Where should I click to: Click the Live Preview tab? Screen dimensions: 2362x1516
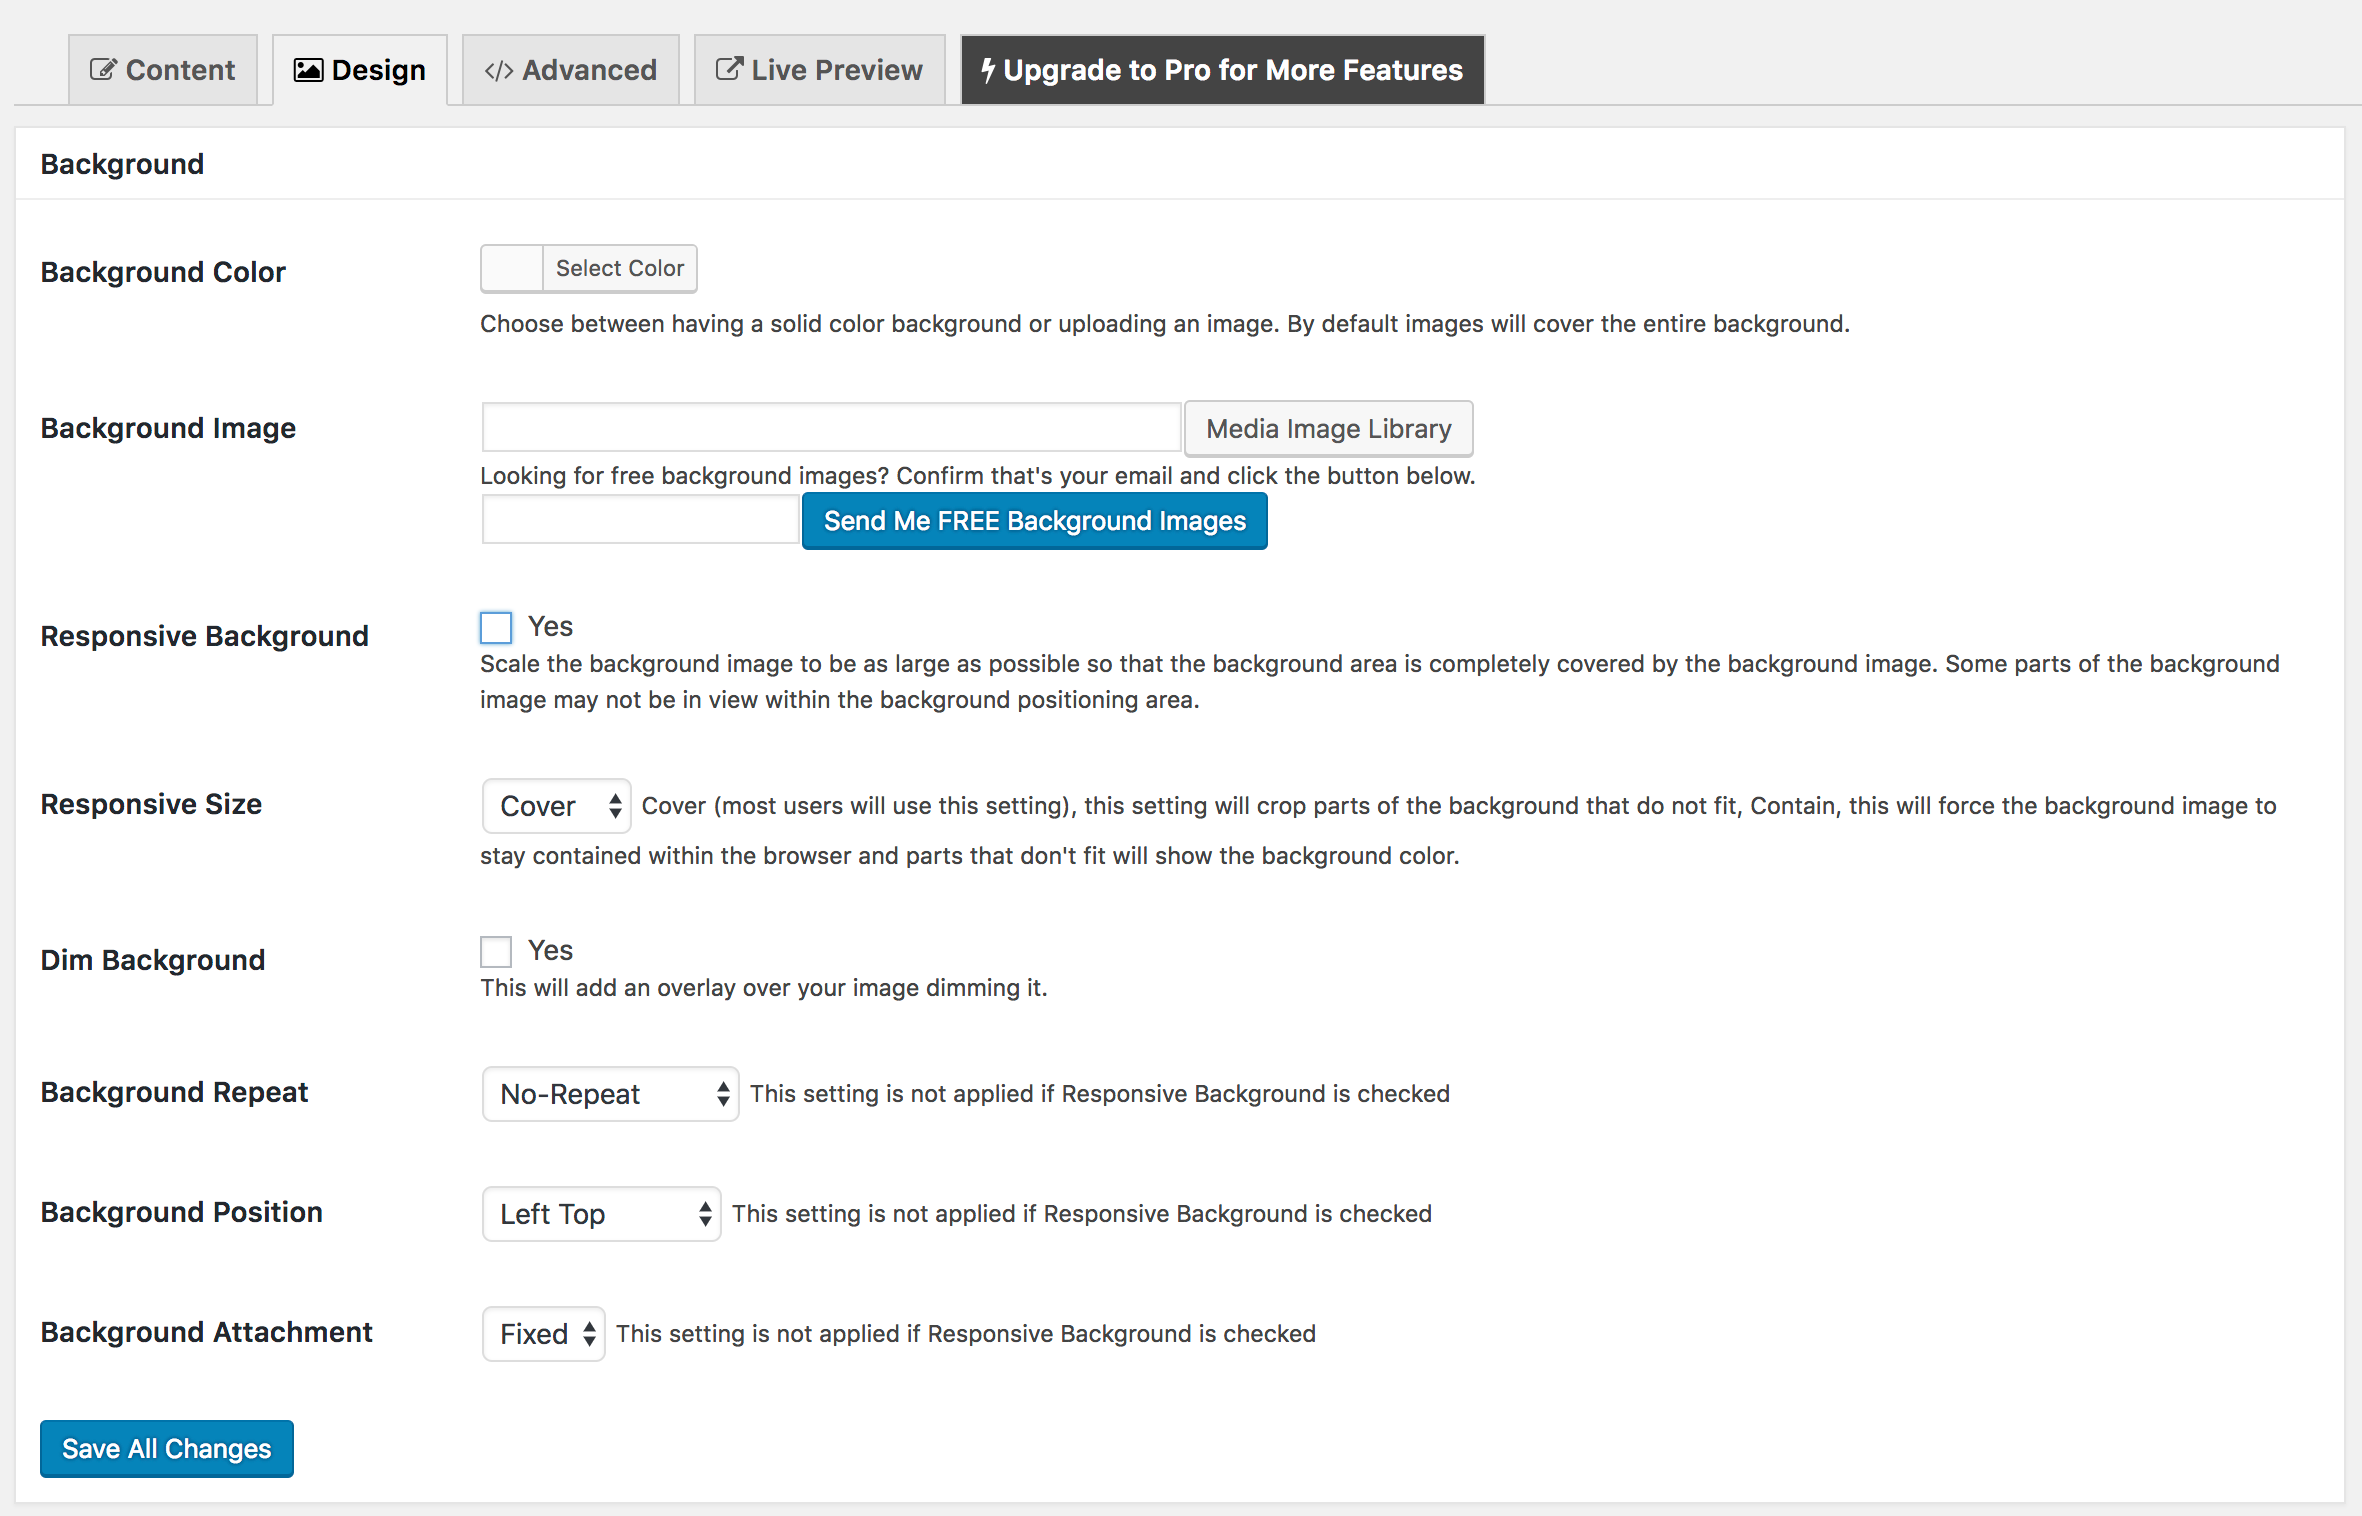pos(819,71)
